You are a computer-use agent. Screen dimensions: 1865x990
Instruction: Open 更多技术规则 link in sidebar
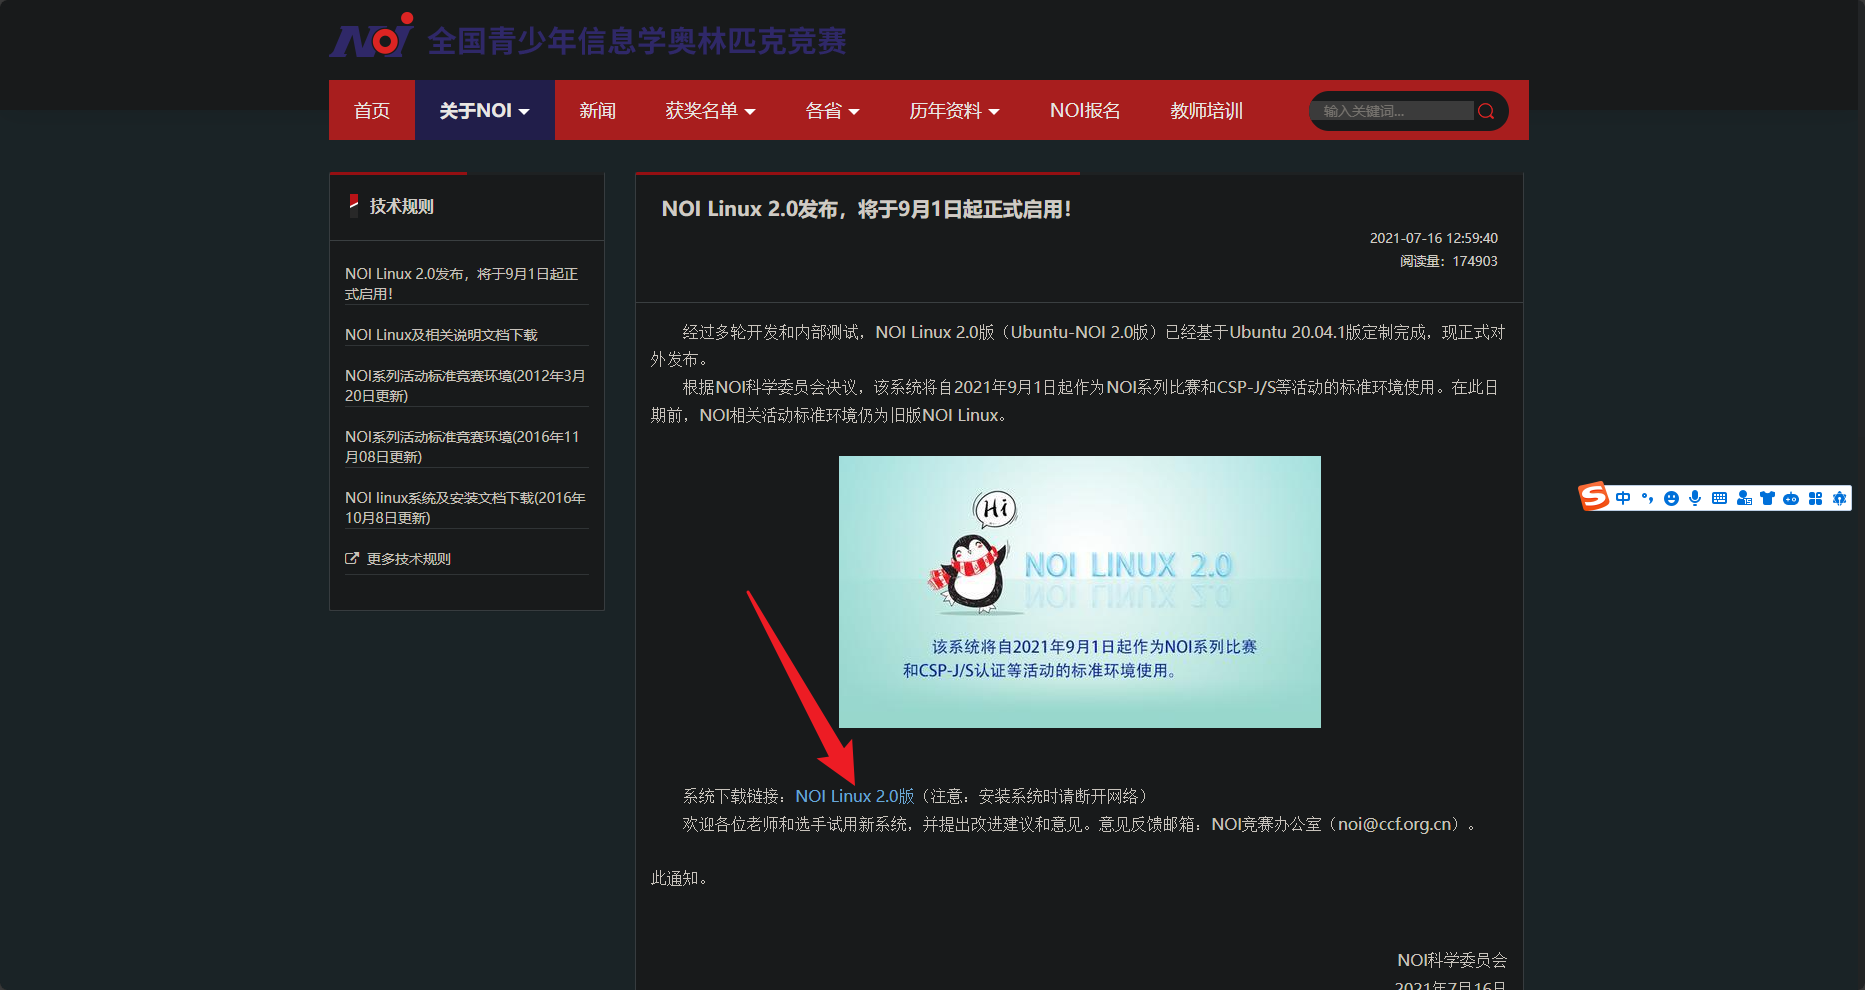tap(408, 559)
